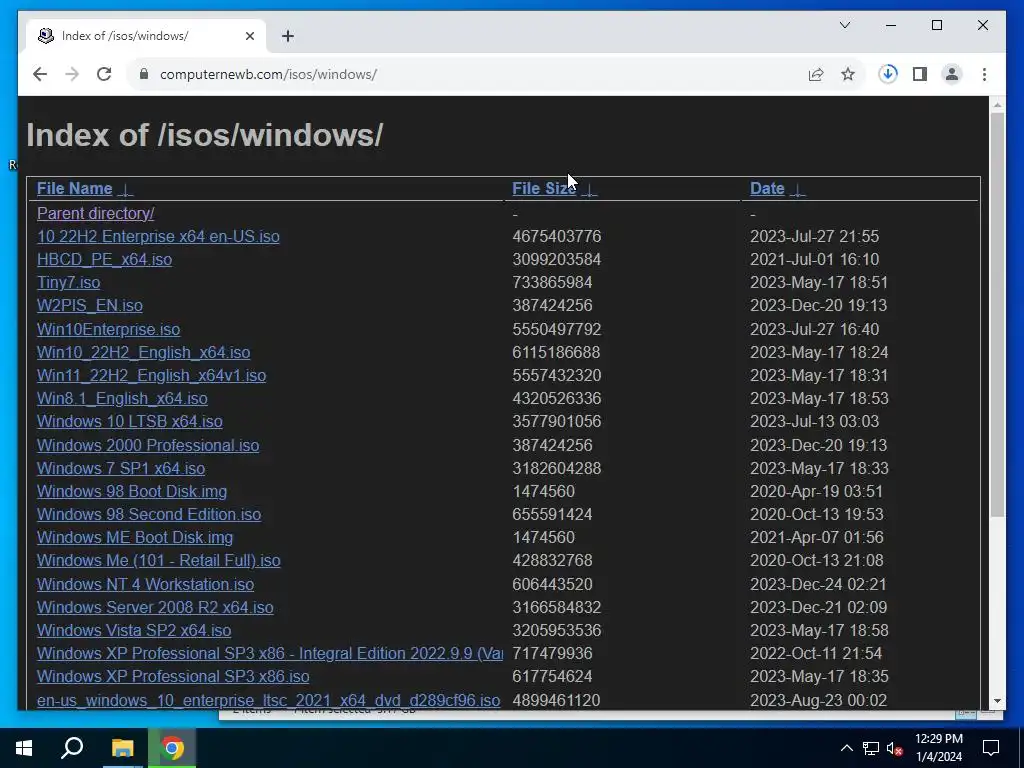Click file size 4675403776
Image resolution: width=1024 pixels, height=768 pixels.
[x=556, y=236]
